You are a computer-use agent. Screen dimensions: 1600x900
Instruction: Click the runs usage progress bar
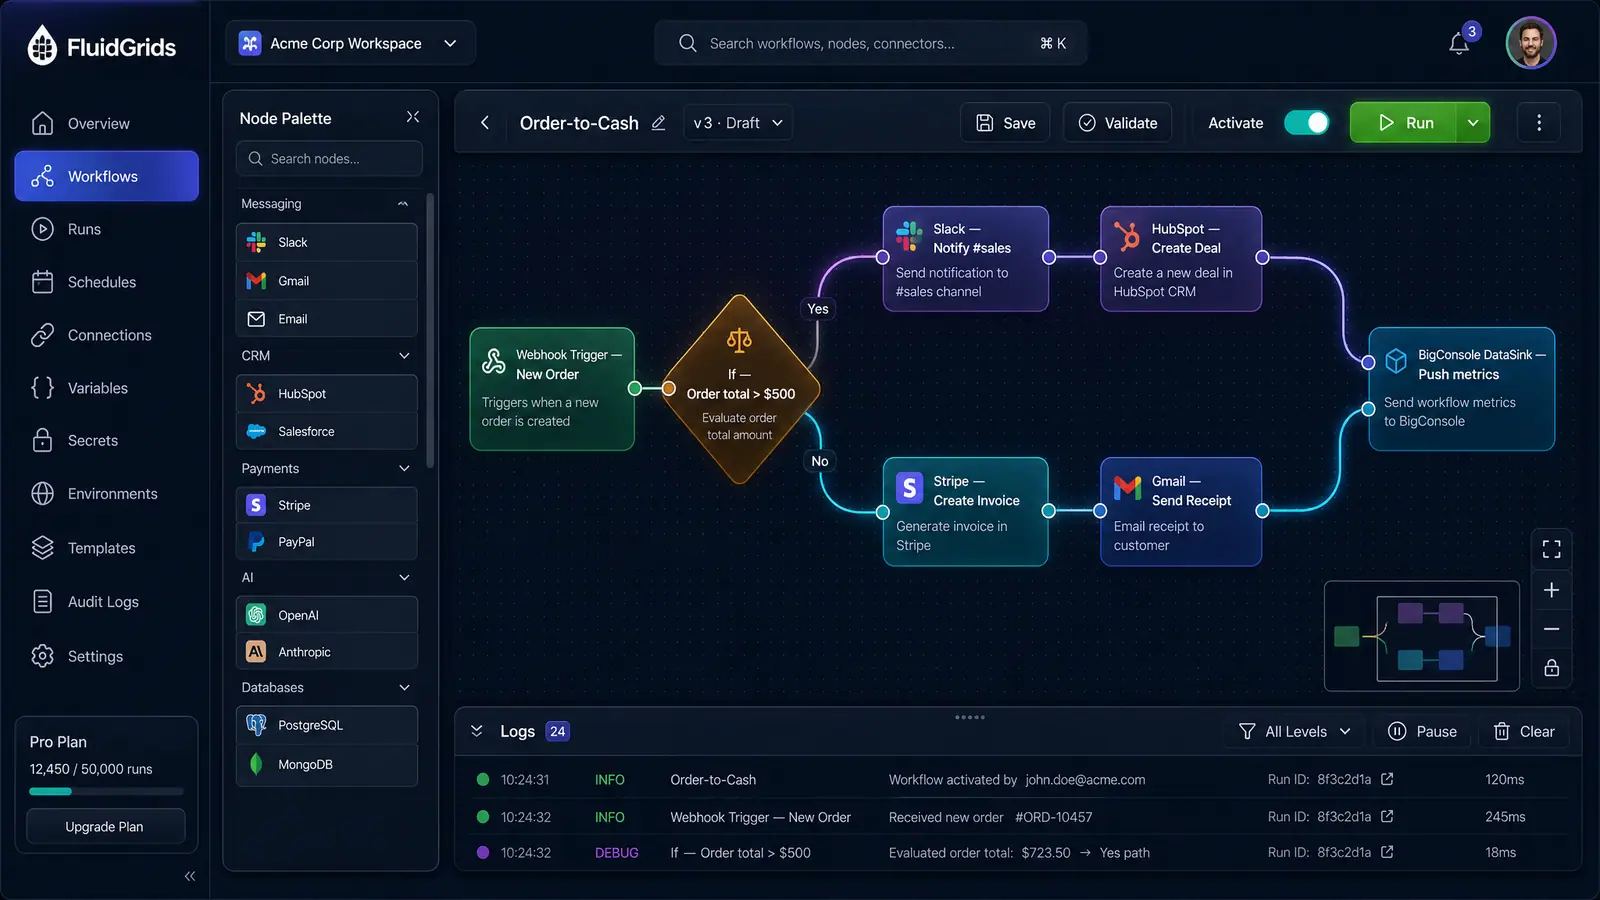[x=106, y=791]
